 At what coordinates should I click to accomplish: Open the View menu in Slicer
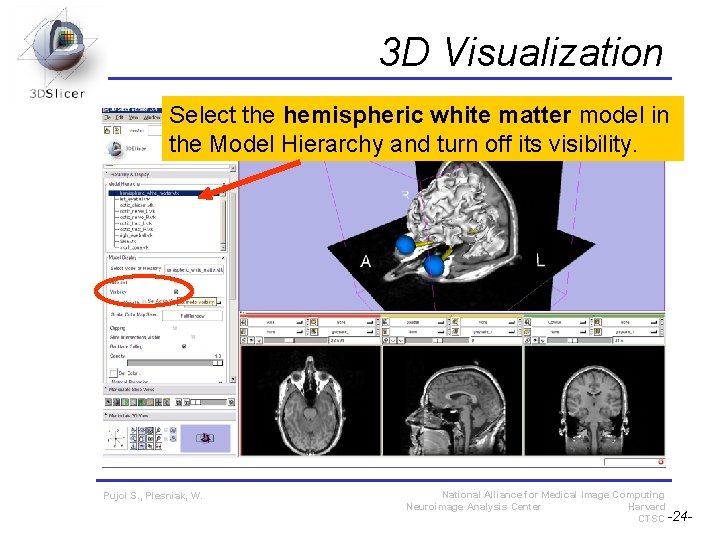click(x=134, y=118)
